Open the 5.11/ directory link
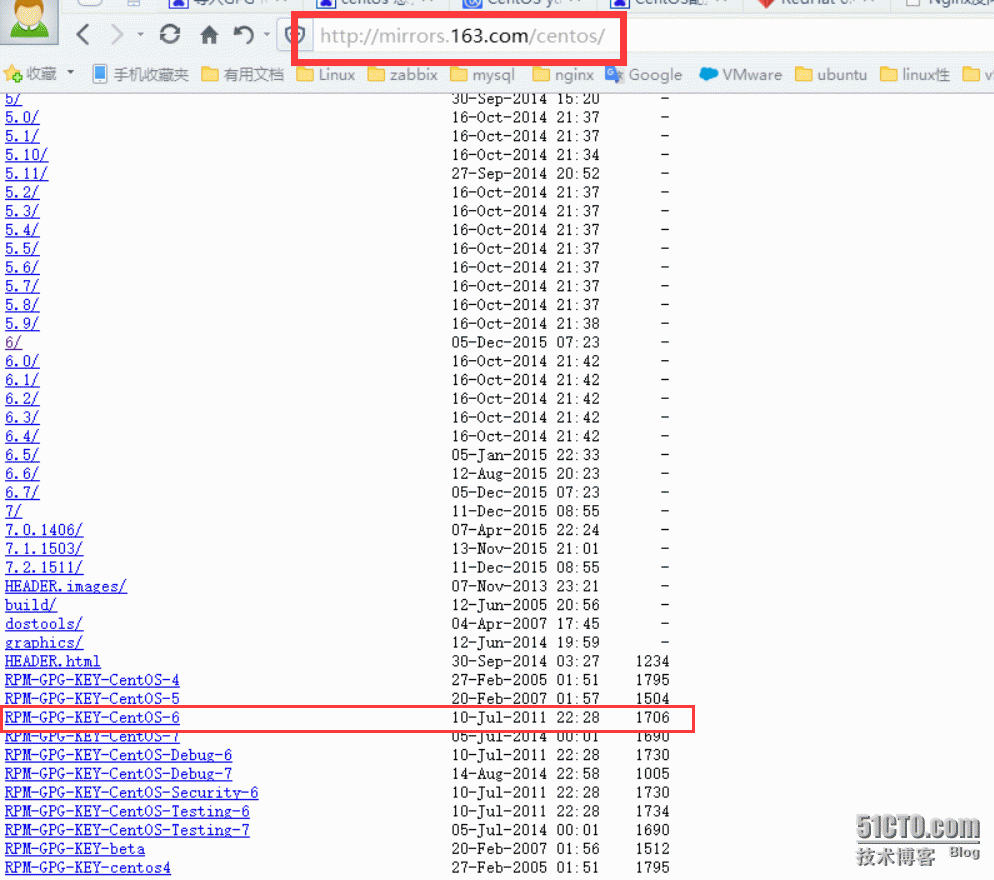 pos(26,174)
